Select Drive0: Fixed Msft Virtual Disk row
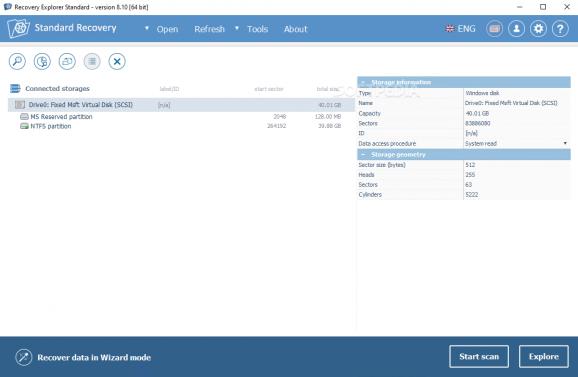This screenshot has width=578, height=377. click(x=181, y=105)
